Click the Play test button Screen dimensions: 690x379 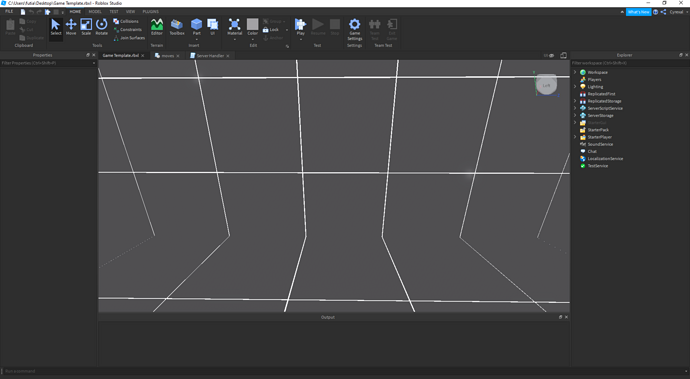tap(301, 26)
